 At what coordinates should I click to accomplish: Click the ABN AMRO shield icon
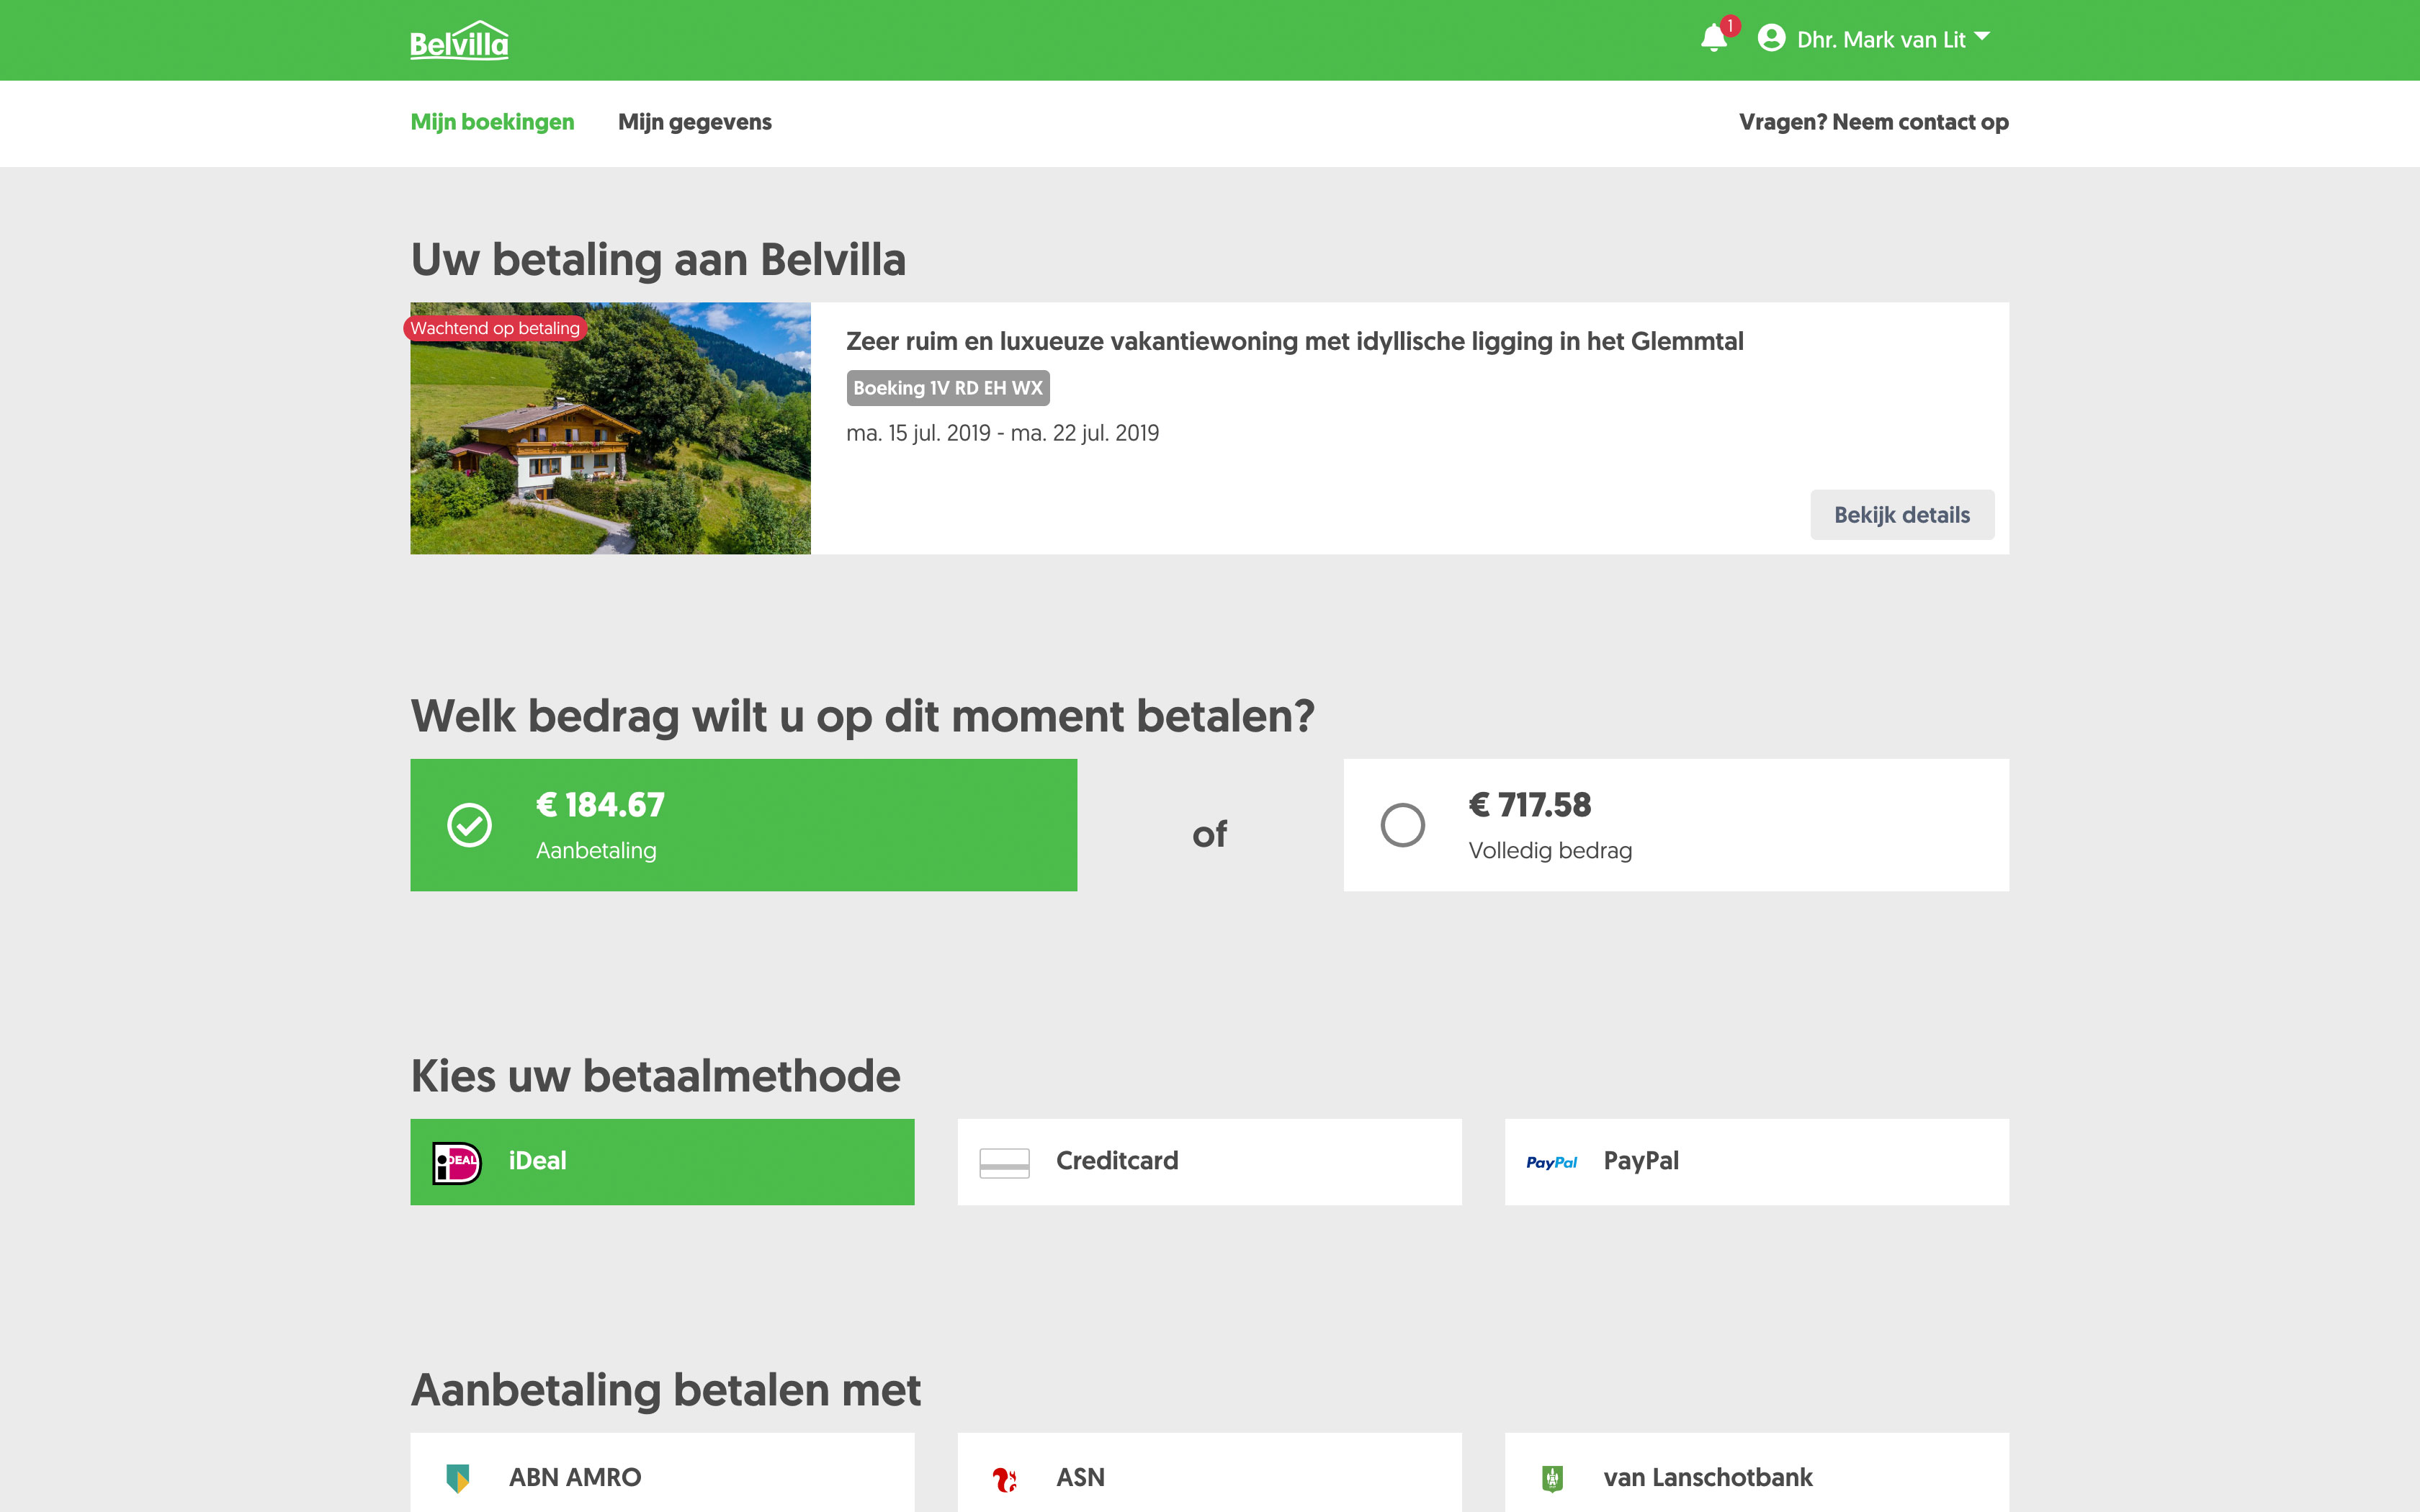pyautogui.click(x=458, y=1477)
